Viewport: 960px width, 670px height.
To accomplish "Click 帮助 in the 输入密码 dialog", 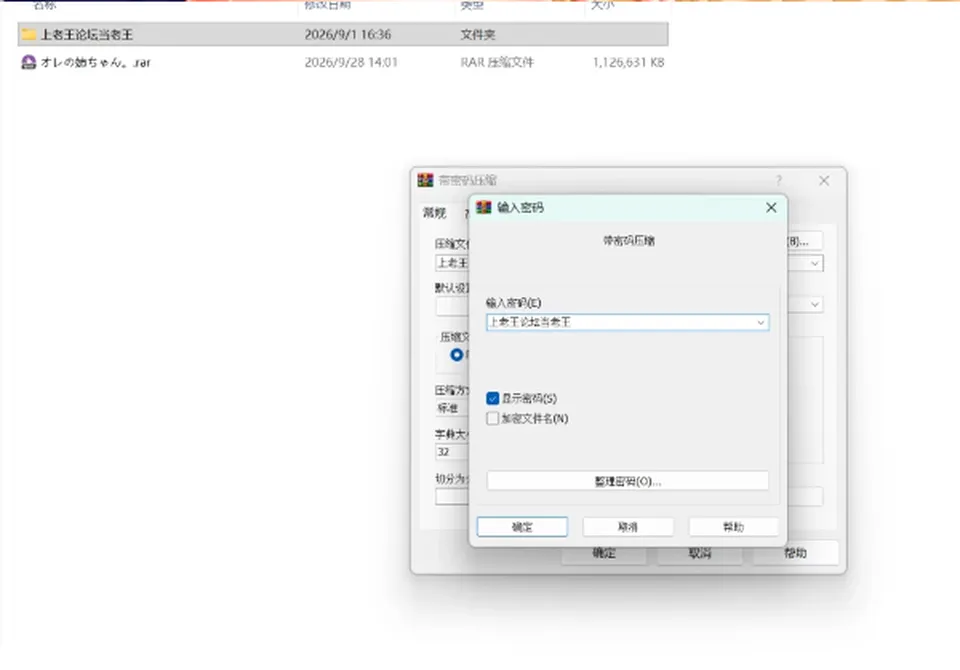I will click(x=733, y=527).
